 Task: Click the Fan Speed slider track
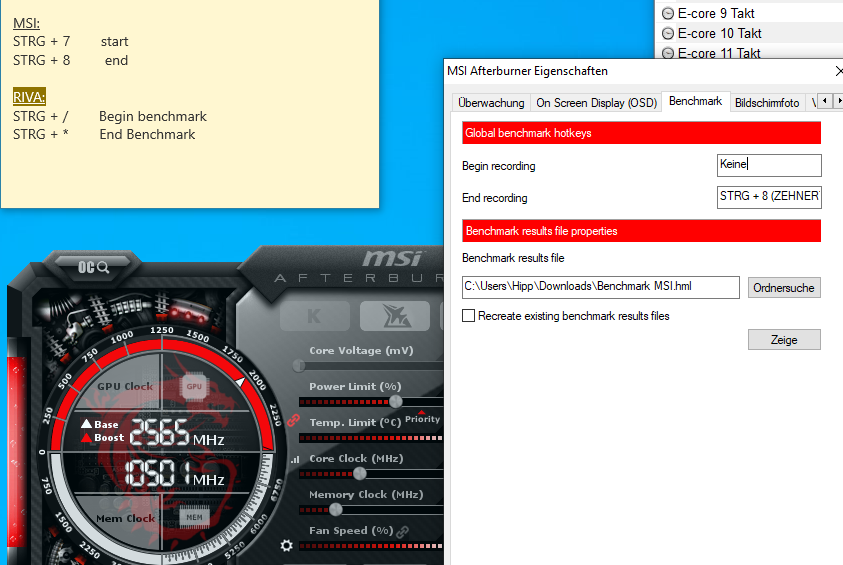pyautogui.click(x=371, y=546)
